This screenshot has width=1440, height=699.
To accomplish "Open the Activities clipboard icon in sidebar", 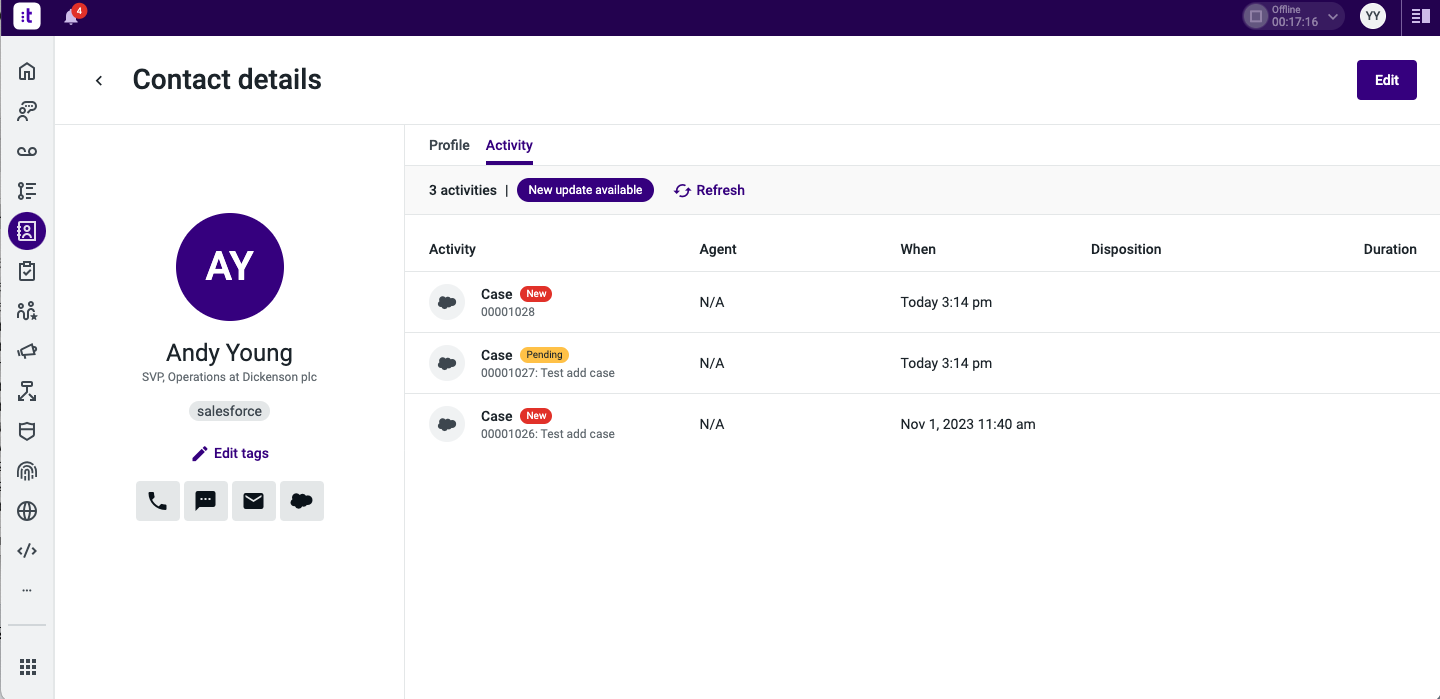I will click(x=27, y=270).
